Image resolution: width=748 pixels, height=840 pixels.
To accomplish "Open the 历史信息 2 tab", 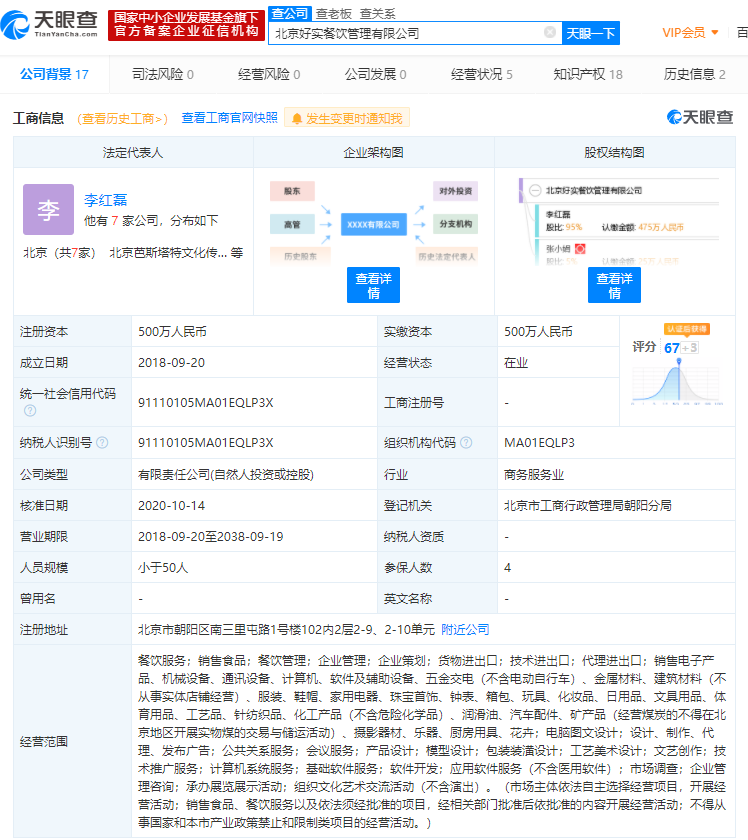I will [694, 74].
